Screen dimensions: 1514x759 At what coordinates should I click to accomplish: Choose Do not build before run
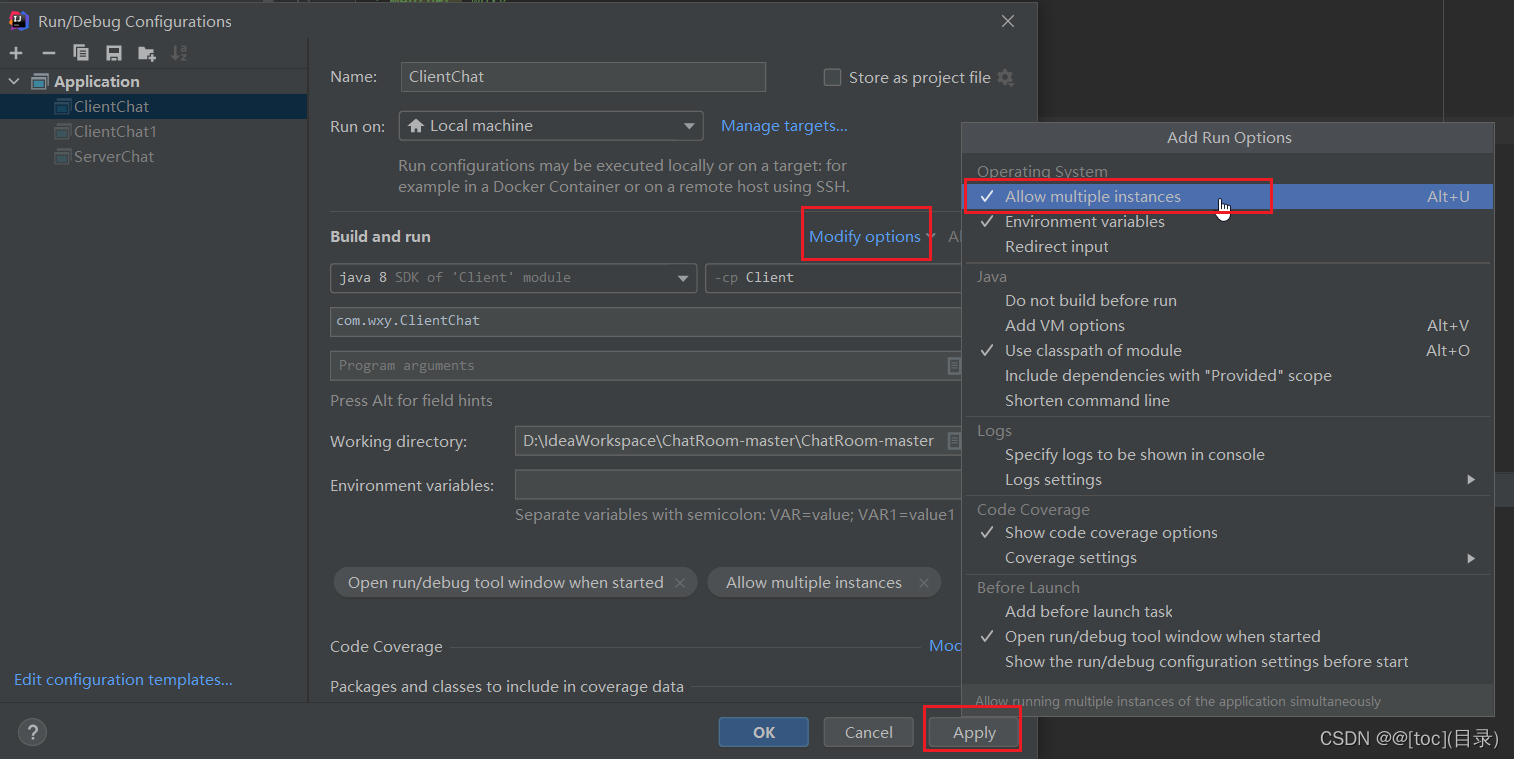[x=1228, y=301]
